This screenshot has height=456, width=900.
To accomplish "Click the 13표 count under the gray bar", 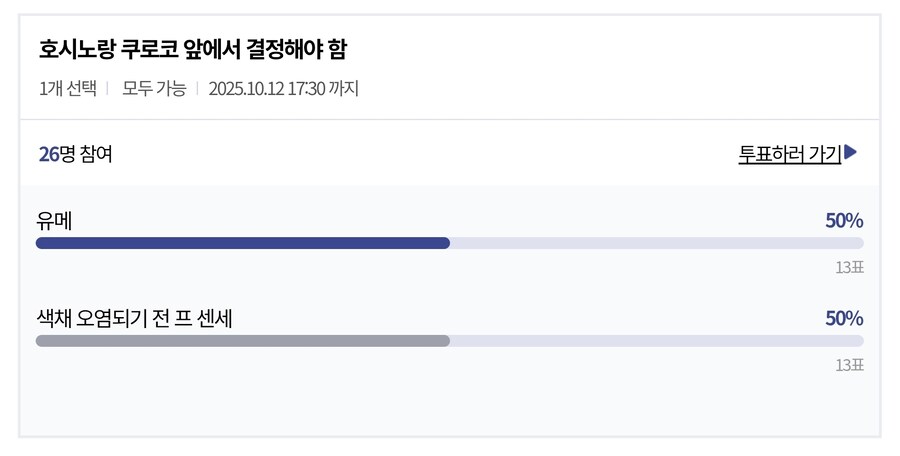I will (849, 365).
